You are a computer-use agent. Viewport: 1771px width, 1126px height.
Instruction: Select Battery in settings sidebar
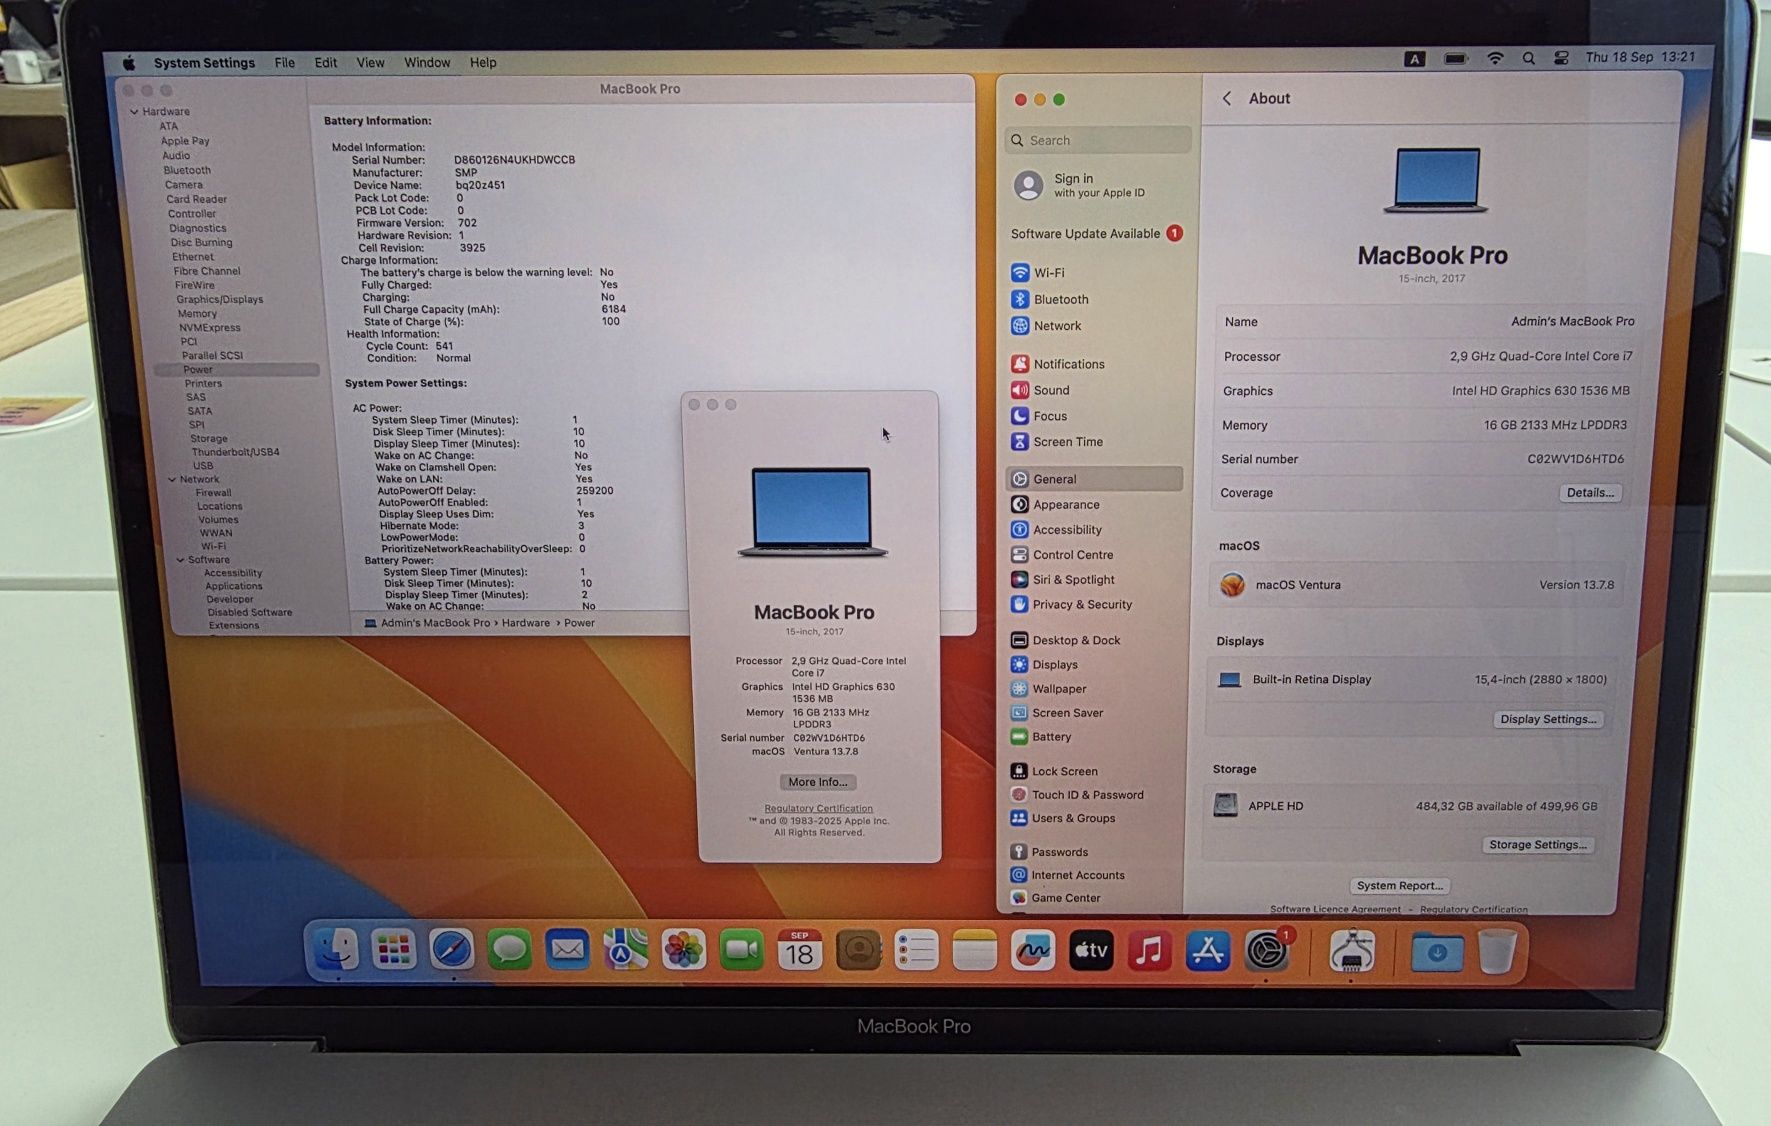click(1041, 737)
